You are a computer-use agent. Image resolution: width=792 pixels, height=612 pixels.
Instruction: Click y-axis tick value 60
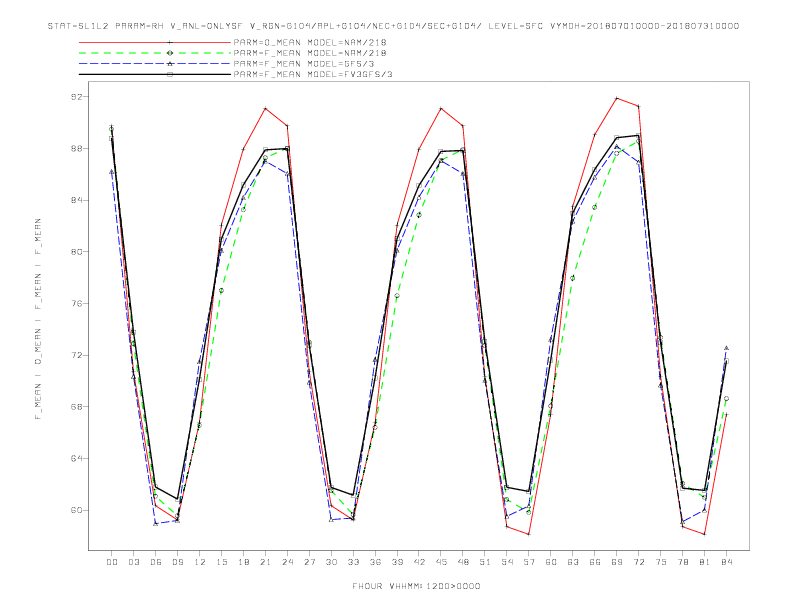pyautogui.click(x=77, y=510)
